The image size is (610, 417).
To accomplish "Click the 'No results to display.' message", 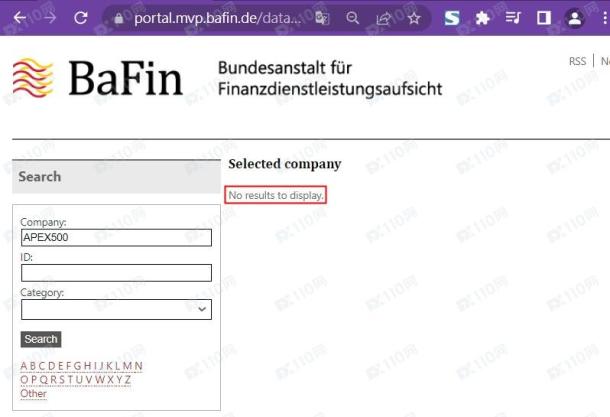I will 275,195.
